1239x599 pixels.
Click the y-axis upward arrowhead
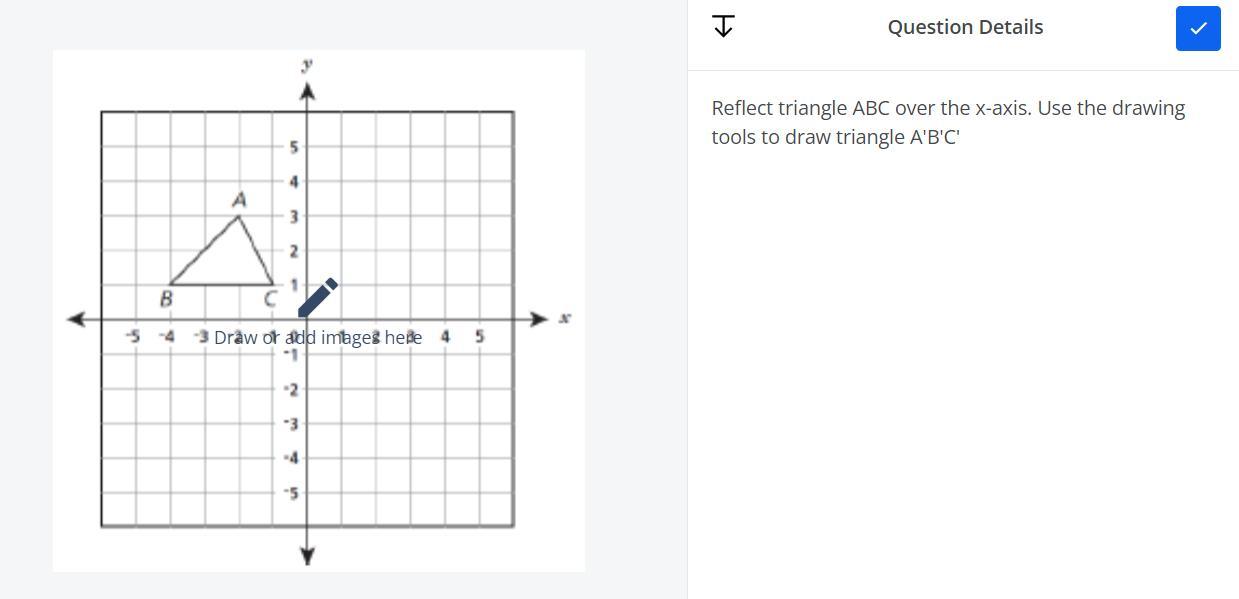click(307, 93)
